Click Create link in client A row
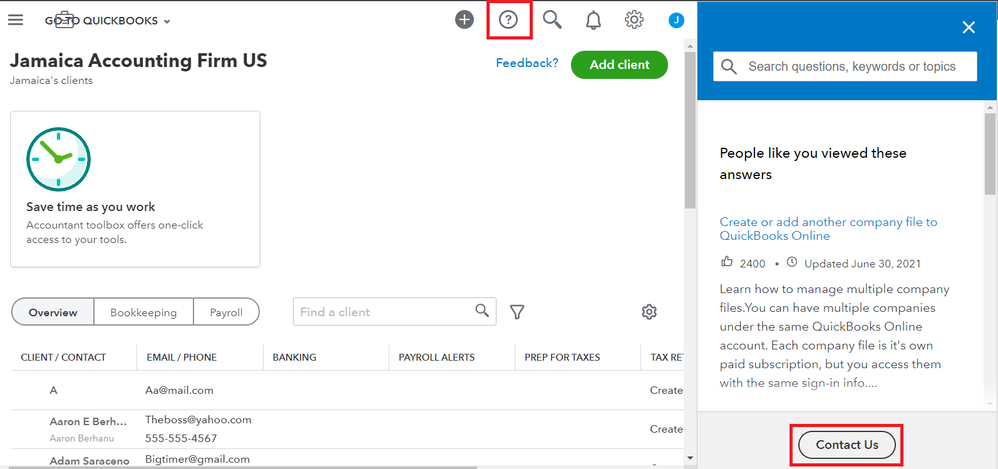Viewport: 998px width, 469px height. [x=666, y=390]
